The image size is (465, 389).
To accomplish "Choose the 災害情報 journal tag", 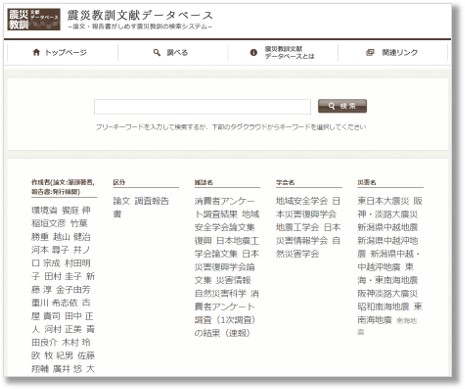I will (233, 280).
